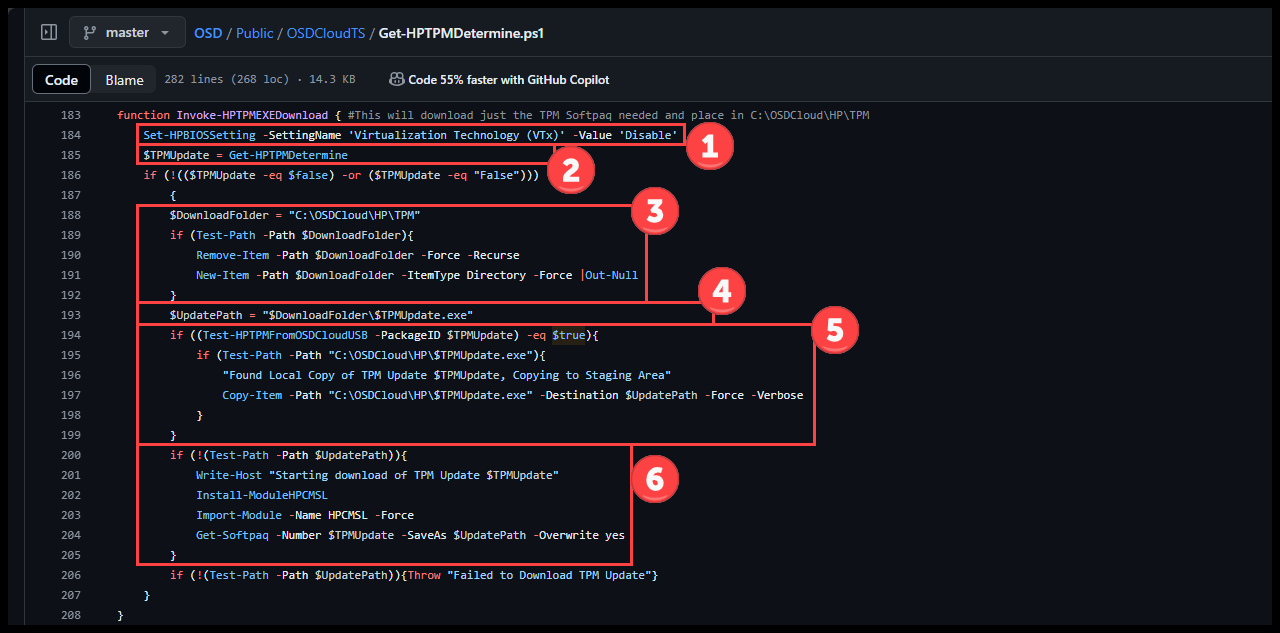Click the GitHub Copilot robot icon
Viewport: 1280px width, 633px height.
(x=396, y=79)
